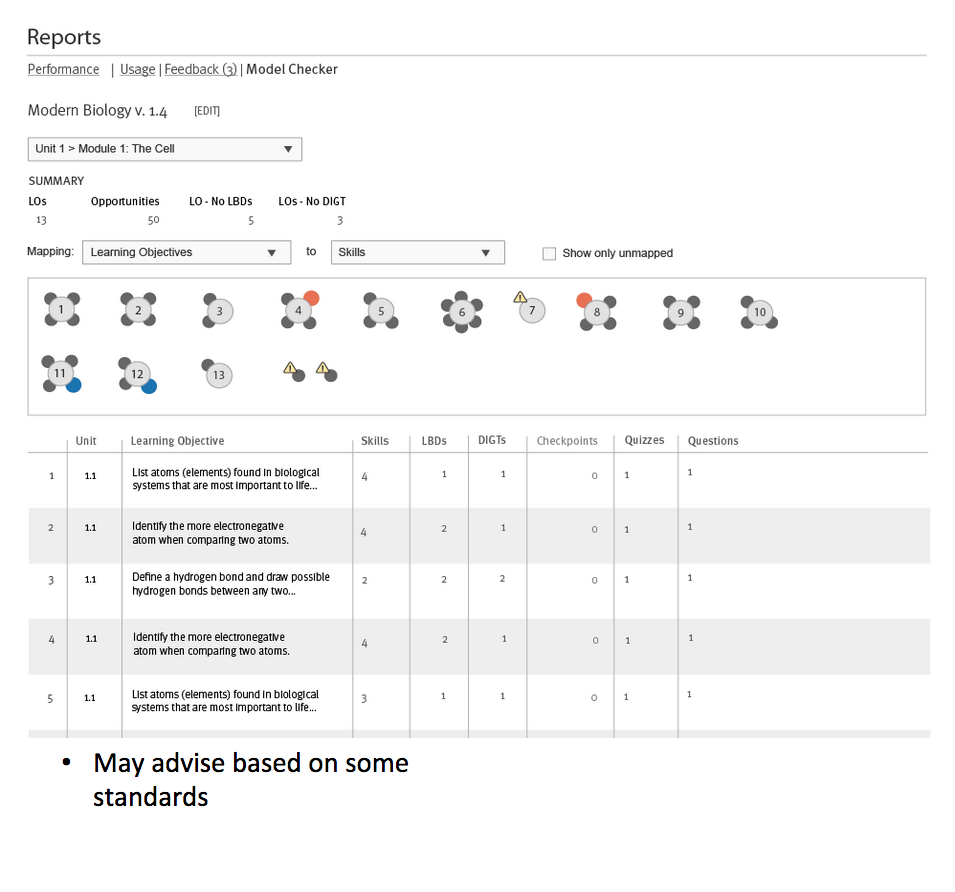Viewport: 955px width, 892px height.
Task: Click learning objective node 6 cluster
Action: pos(461,312)
